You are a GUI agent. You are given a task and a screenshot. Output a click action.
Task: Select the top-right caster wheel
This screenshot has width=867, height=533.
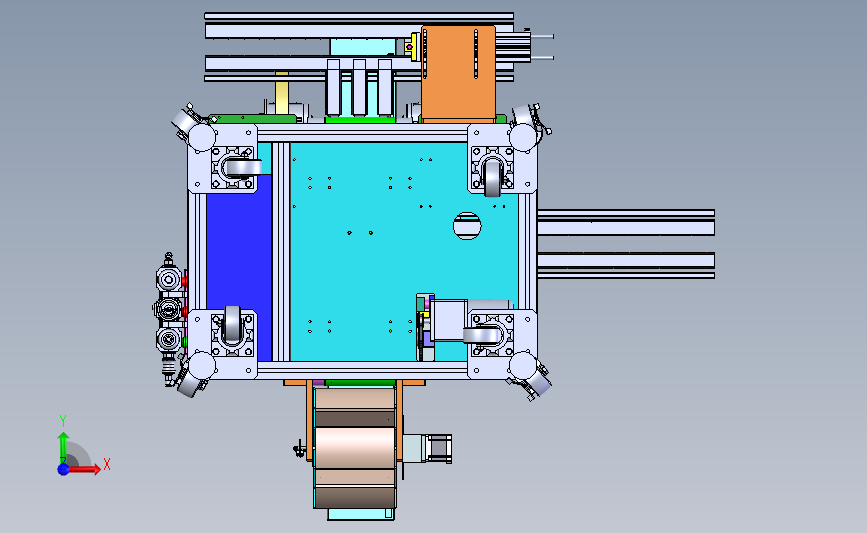pos(492,177)
